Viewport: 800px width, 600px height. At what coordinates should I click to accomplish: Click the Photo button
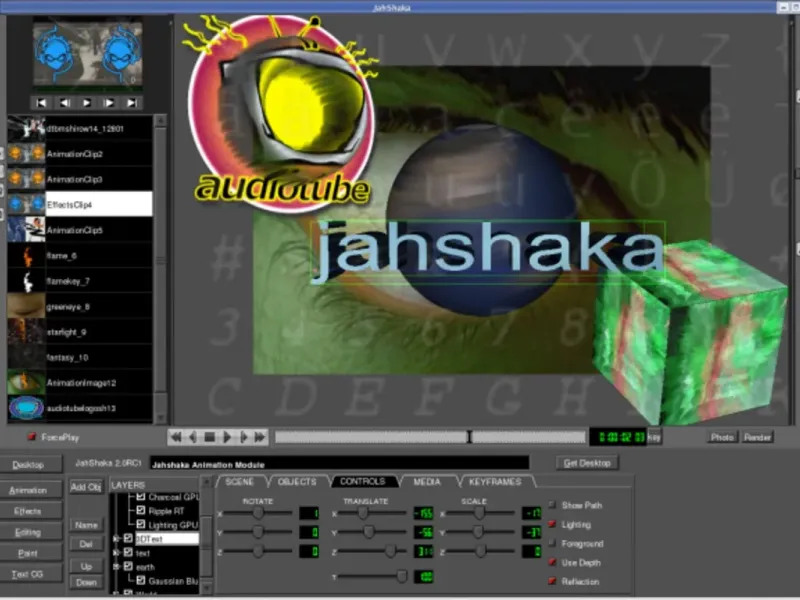pos(722,437)
